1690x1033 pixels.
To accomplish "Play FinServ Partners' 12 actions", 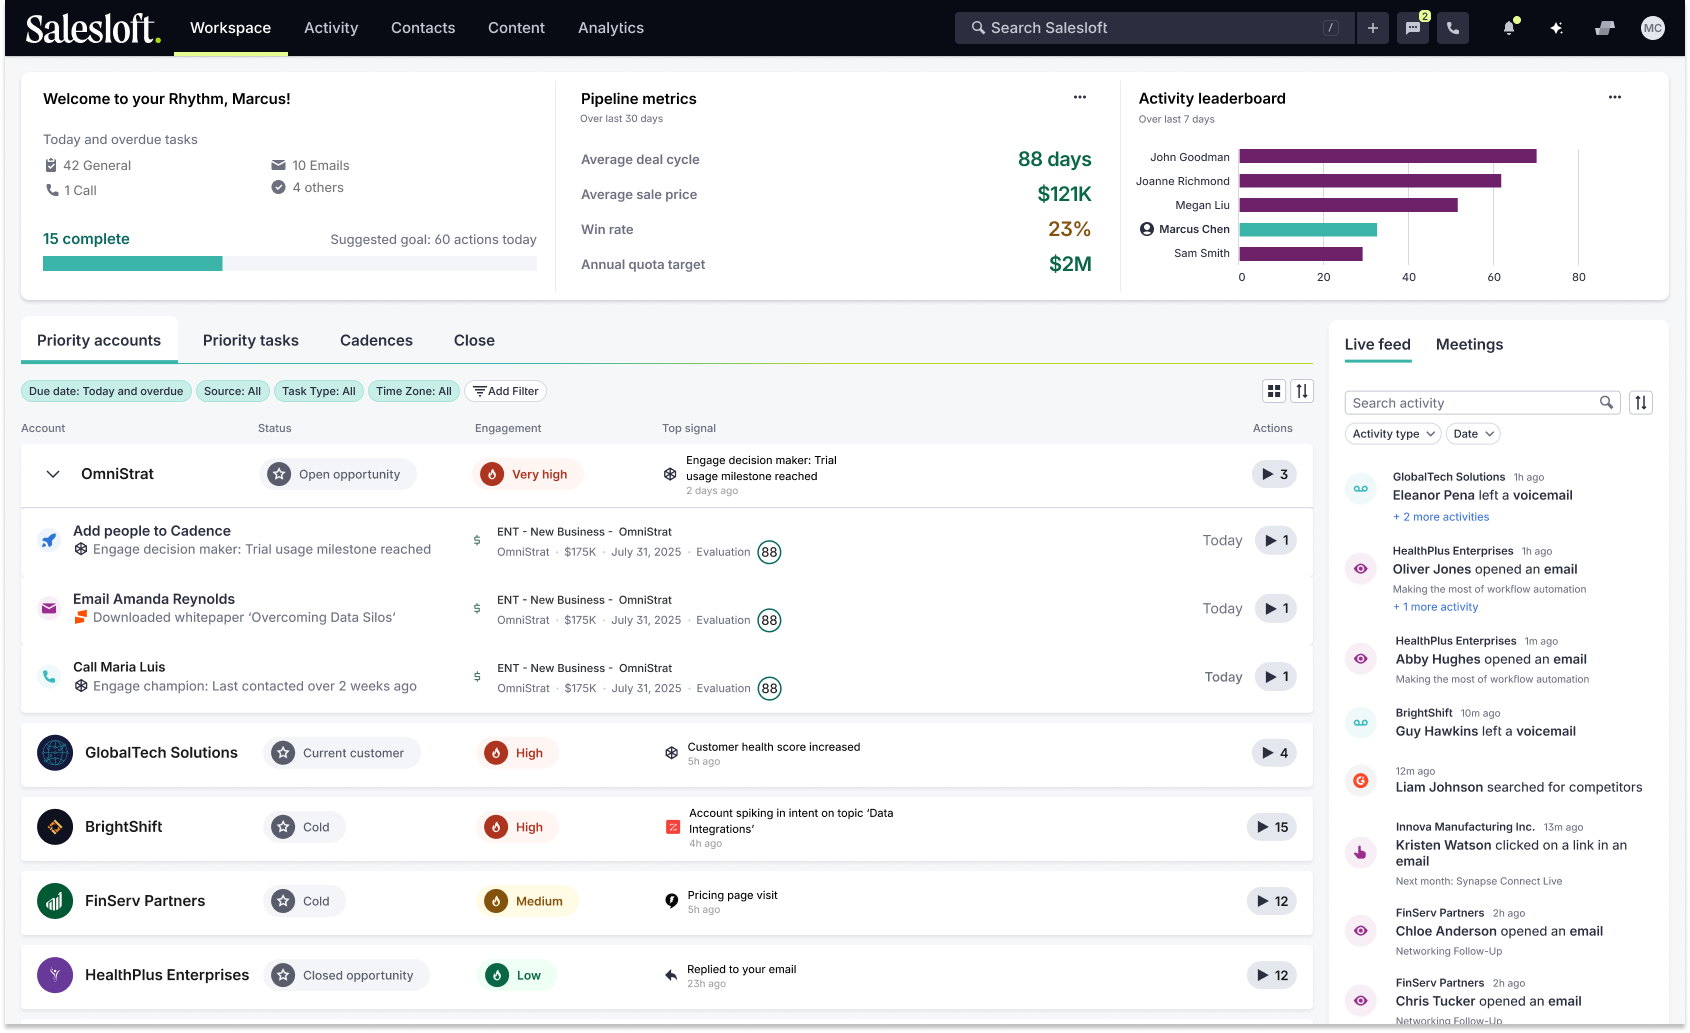I will [x=1272, y=901].
